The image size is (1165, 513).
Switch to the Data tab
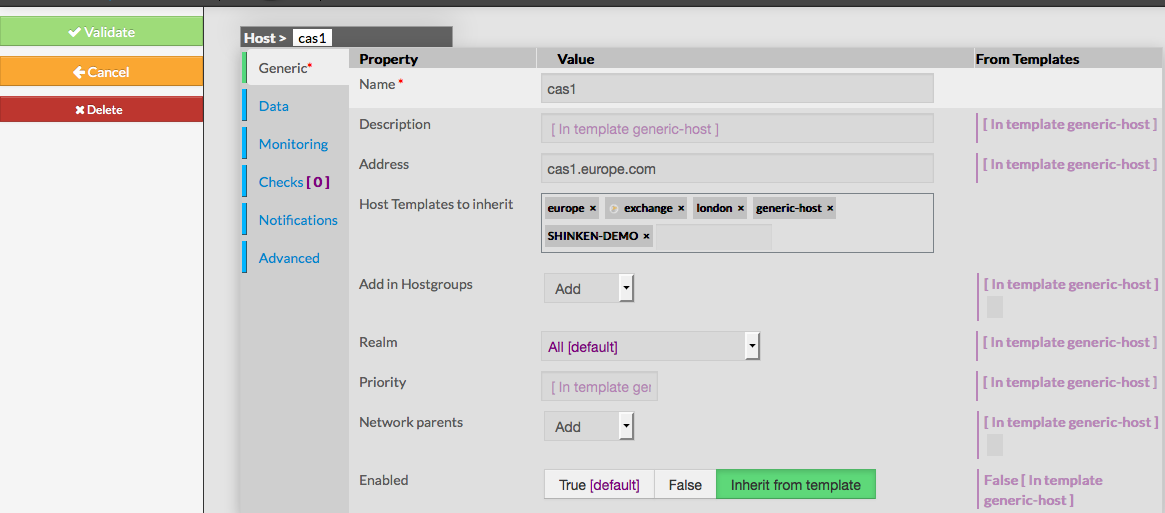[x=273, y=106]
